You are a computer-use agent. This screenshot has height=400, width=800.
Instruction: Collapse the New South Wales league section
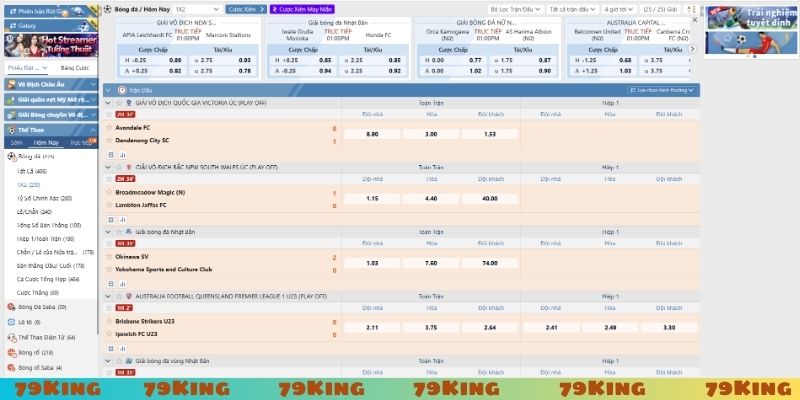point(110,166)
